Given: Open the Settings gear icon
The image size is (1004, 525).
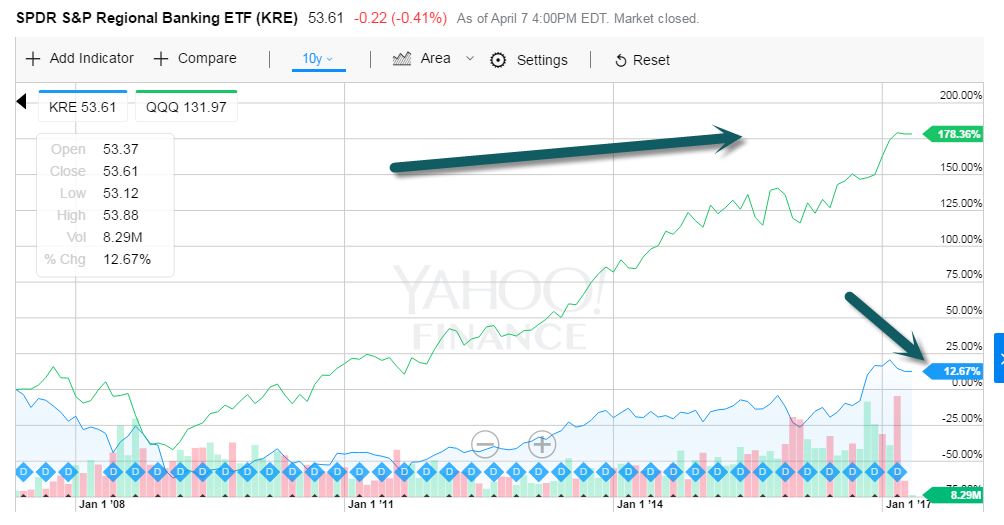Looking at the screenshot, I should tap(498, 60).
